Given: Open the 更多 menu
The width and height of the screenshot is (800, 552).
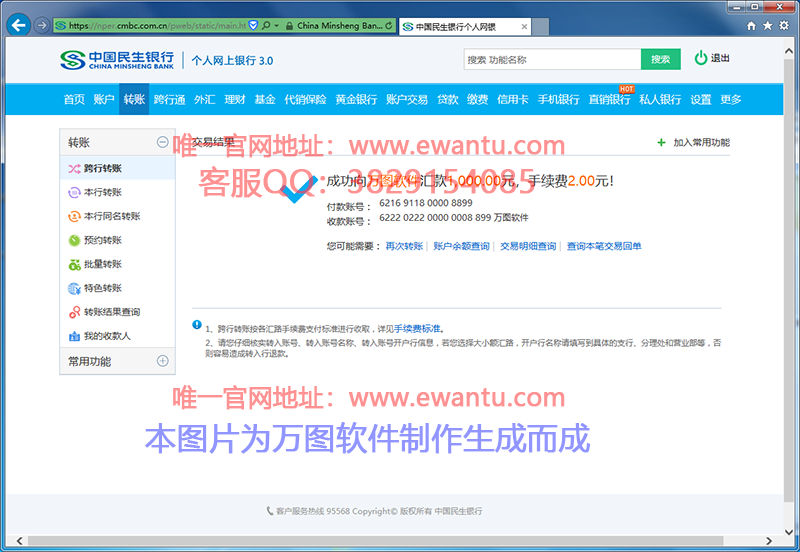Looking at the screenshot, I should click(731, 99).
